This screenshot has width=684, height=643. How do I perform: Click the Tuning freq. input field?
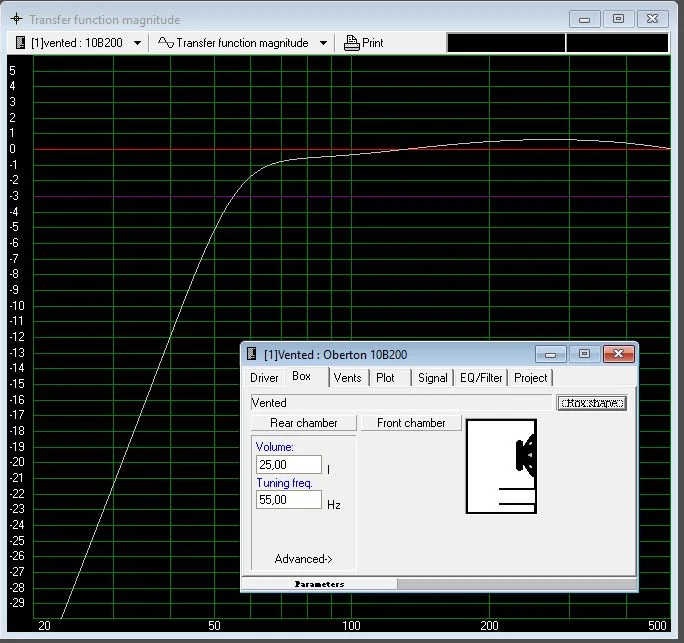click(x=289, y=499)
